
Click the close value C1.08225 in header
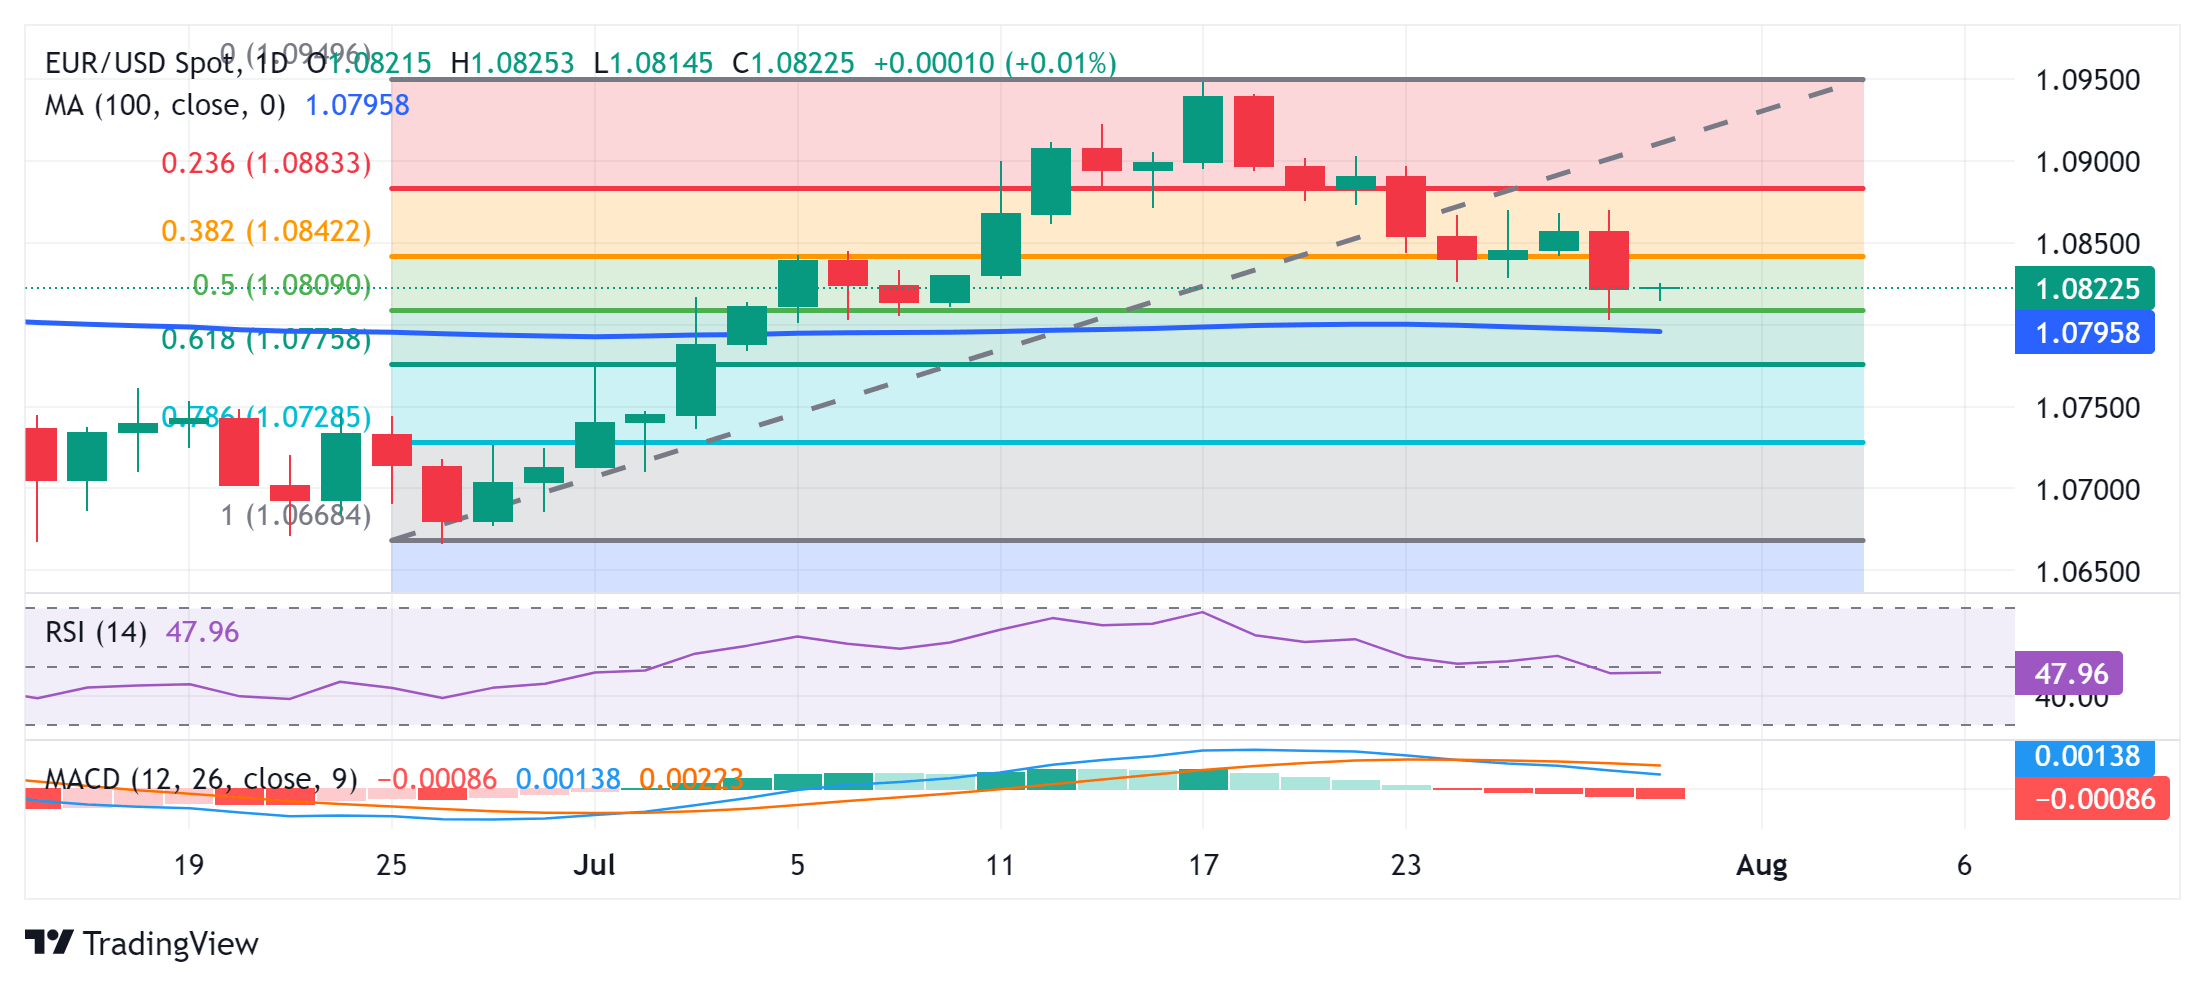(794, 63)
